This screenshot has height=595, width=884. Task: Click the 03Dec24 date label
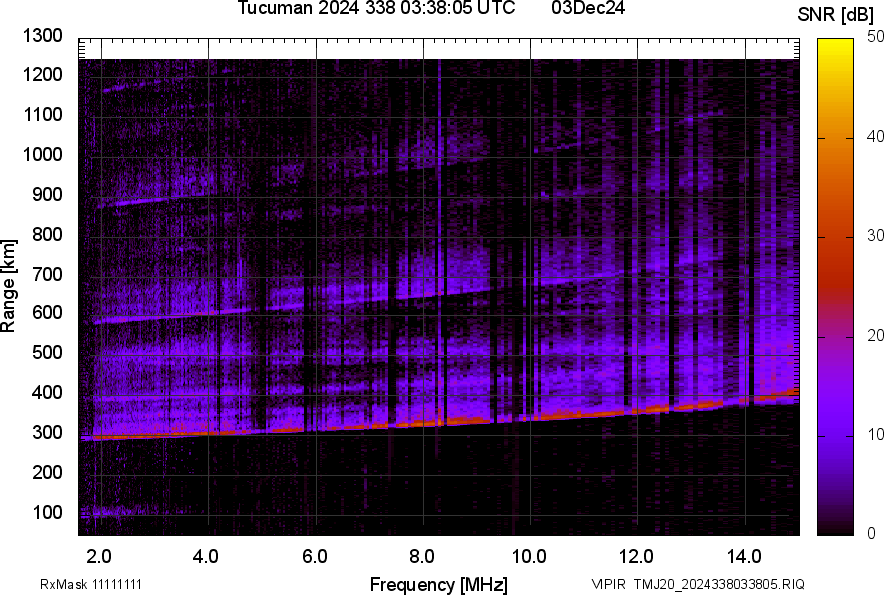click(588, 9)
